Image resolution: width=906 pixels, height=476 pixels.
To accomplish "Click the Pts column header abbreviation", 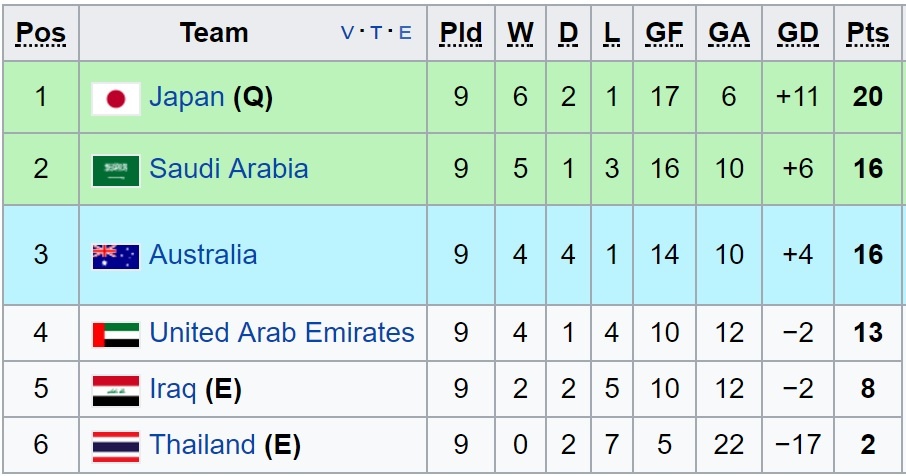I will 867,33.
